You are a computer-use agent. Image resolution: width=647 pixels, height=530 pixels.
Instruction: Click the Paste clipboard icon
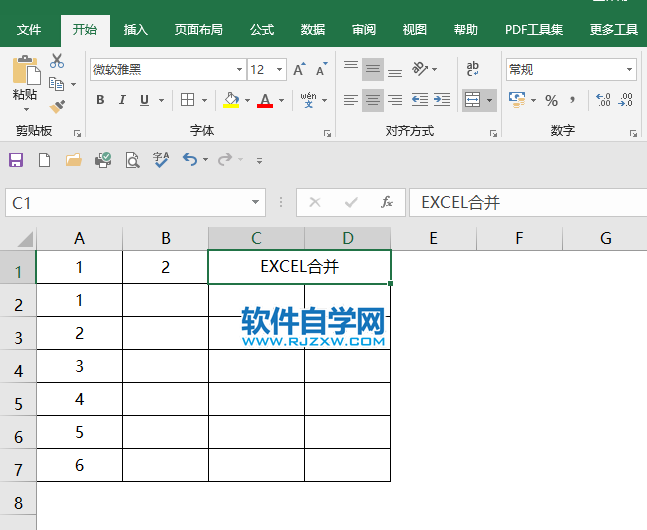pyautogui.click(x=26, y=70)
